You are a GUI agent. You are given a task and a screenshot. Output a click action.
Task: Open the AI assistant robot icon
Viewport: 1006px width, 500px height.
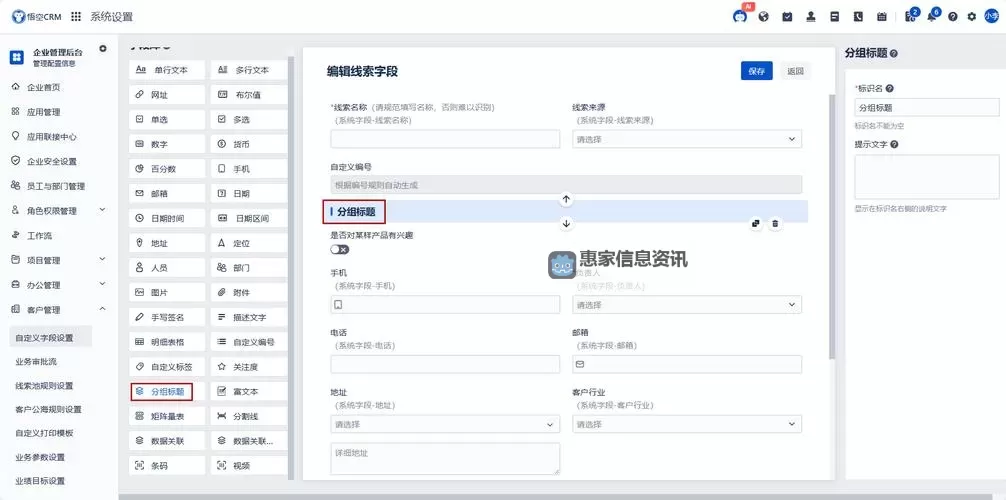pyautogui.click(x=740, y=17)
